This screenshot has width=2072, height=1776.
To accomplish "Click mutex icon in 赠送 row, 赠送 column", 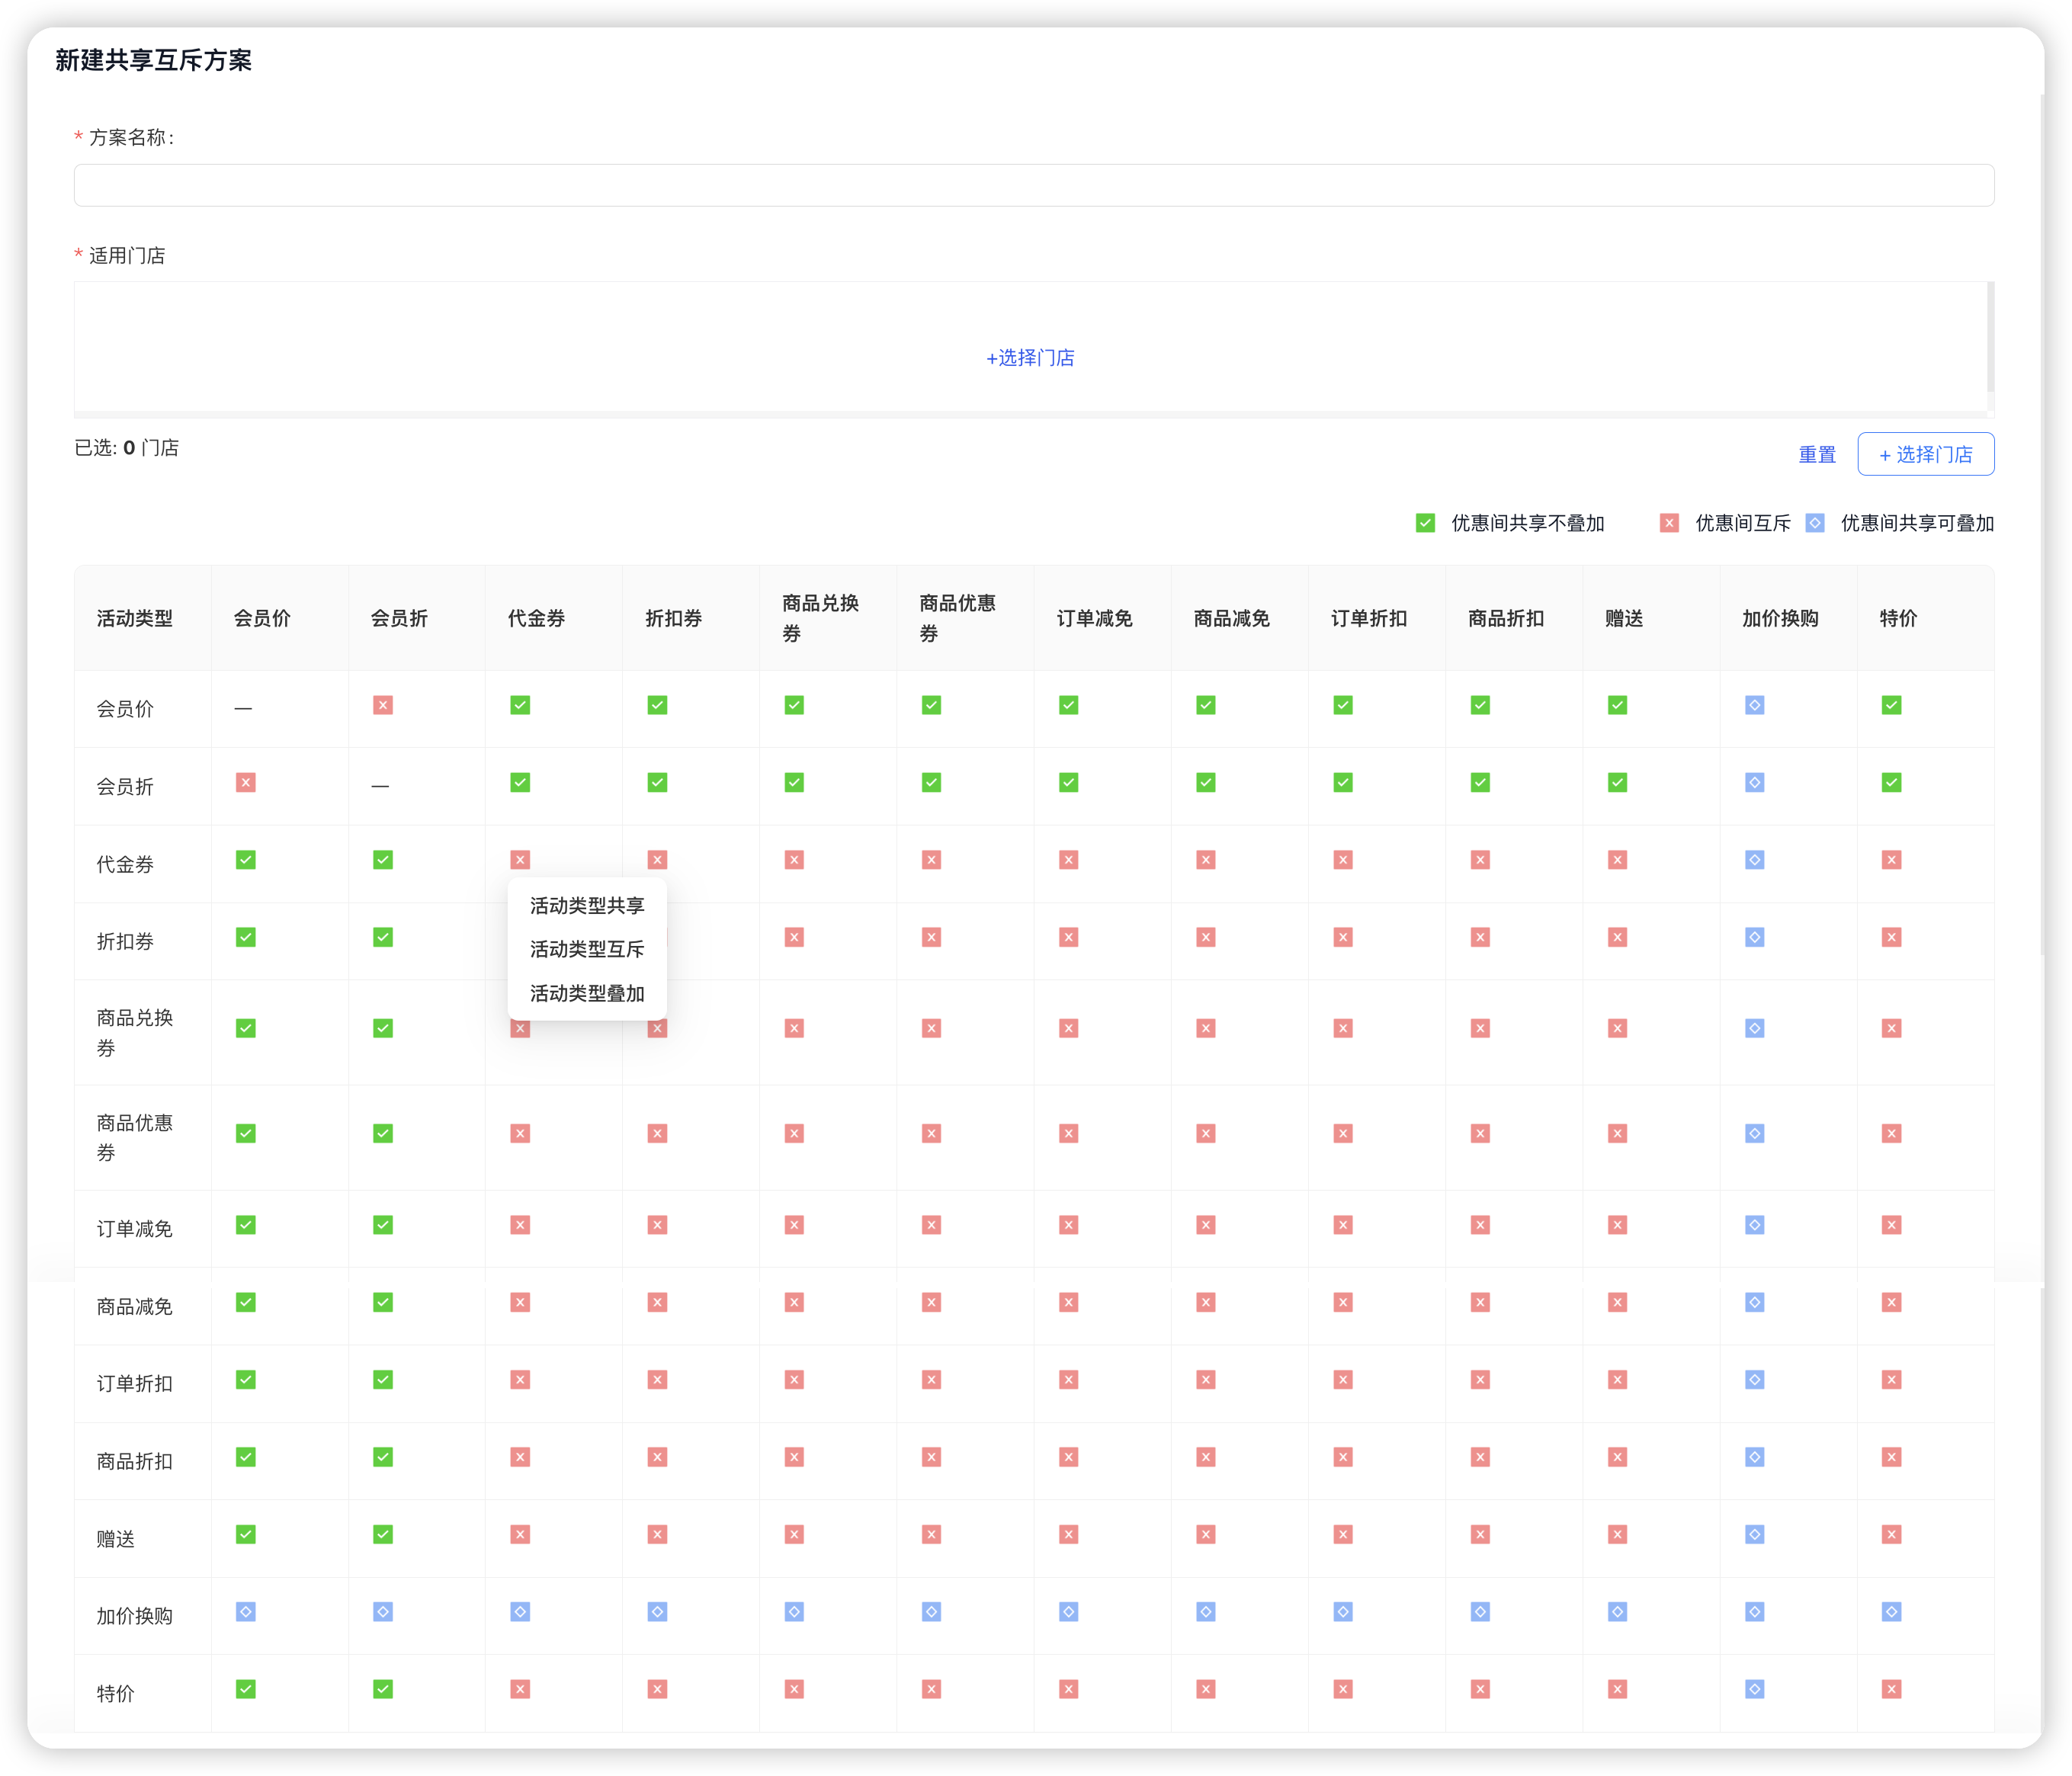I will [1617, 1534].
